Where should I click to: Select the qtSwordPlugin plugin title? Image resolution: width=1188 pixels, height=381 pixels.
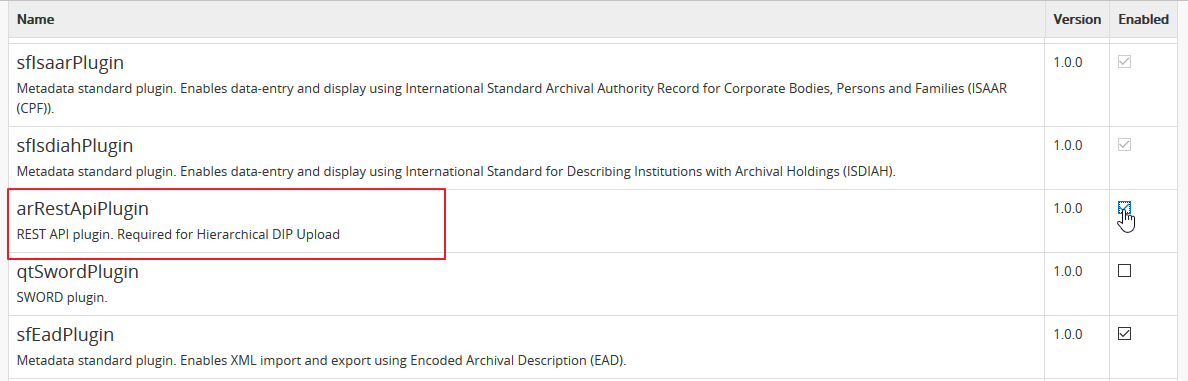click(x=77, y=271)
